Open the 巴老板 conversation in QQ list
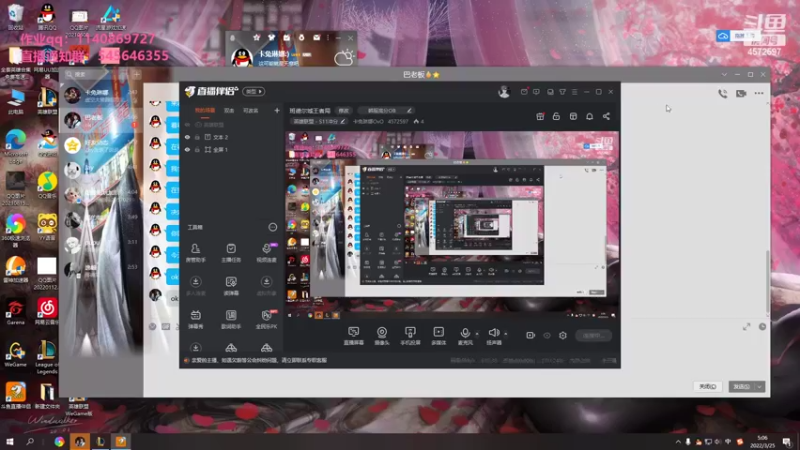Image resolution: width=800 pixels, height=450 pixels. pyautogui.click(x=101, y=120)
